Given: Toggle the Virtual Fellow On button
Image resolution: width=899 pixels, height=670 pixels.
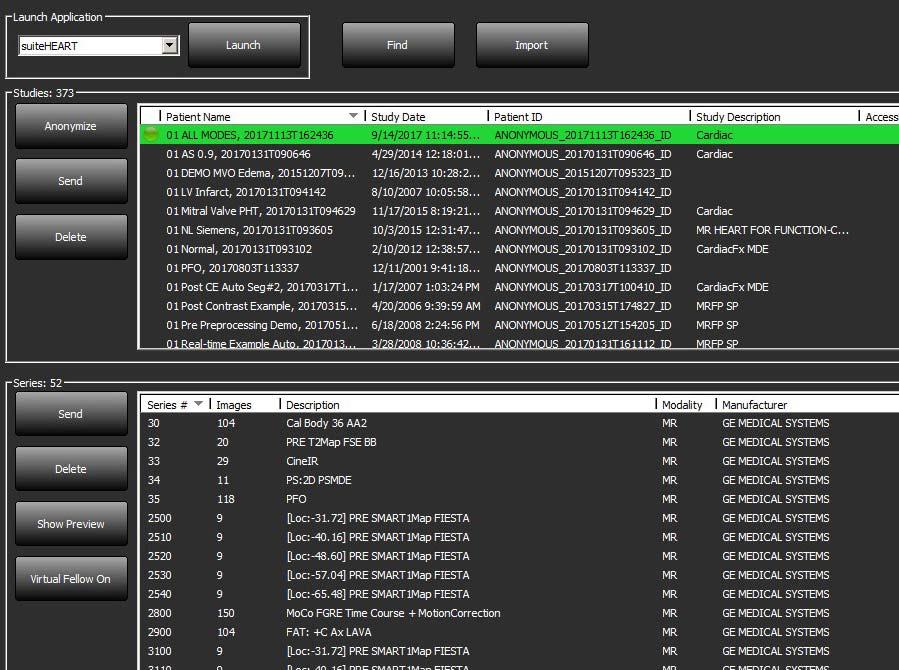Looking at the screenshot, I should 71,579.
